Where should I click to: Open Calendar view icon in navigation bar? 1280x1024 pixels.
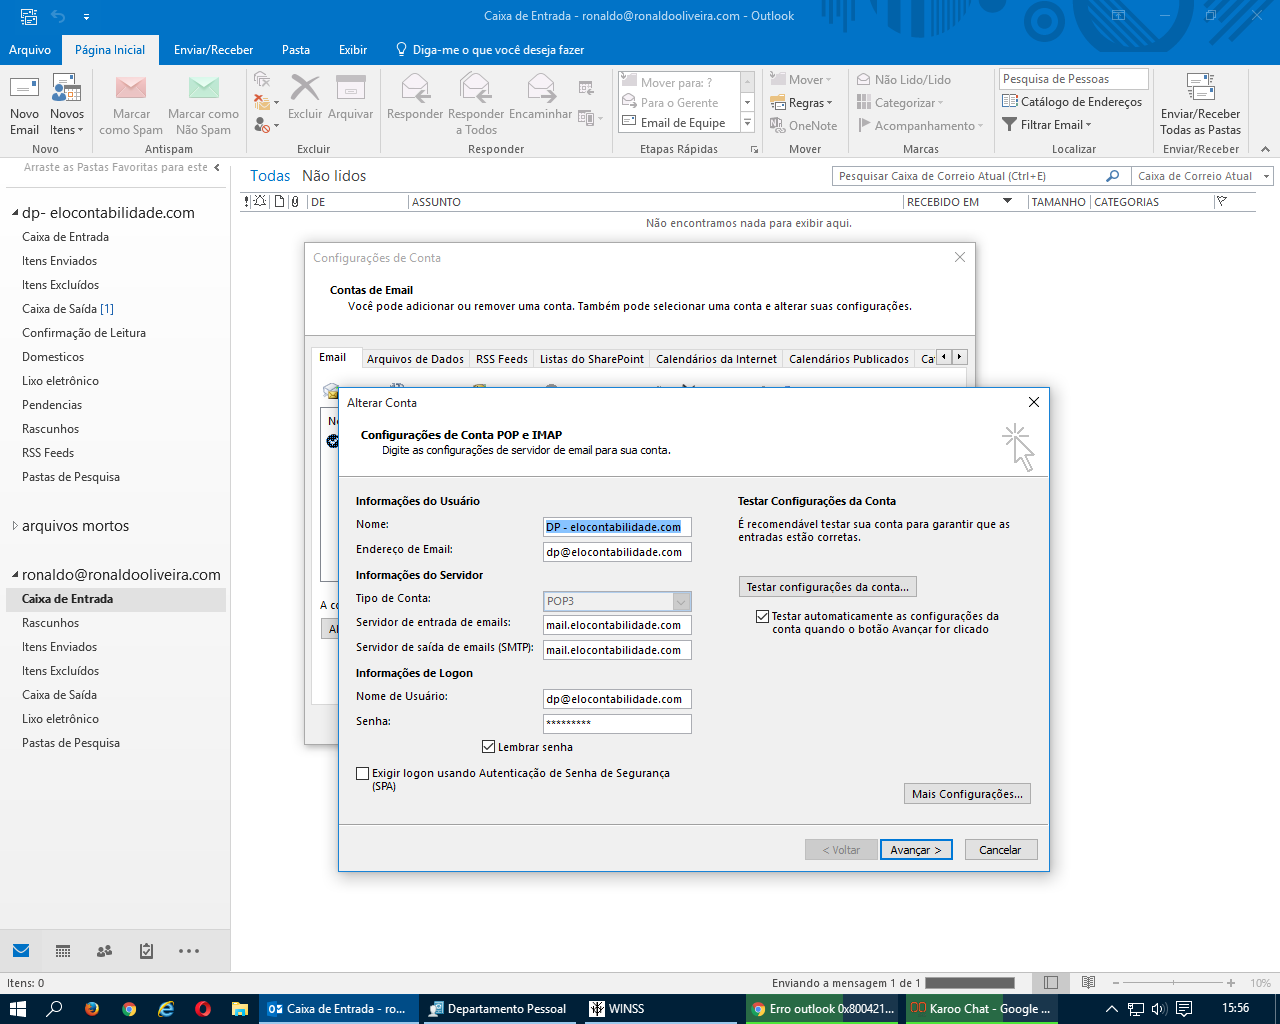click(63, 951)
